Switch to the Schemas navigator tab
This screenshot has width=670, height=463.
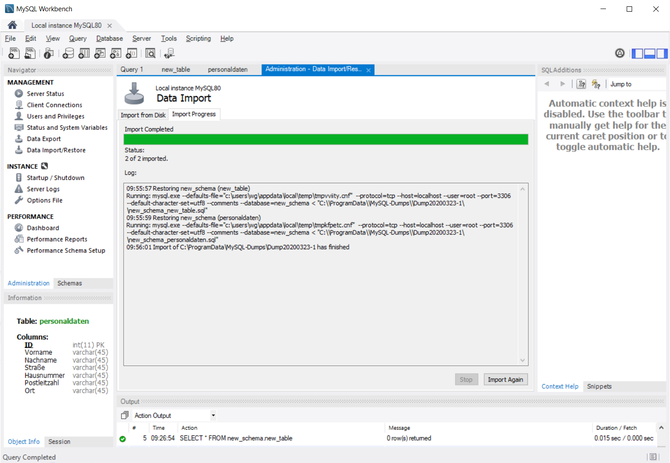[70, 283]
